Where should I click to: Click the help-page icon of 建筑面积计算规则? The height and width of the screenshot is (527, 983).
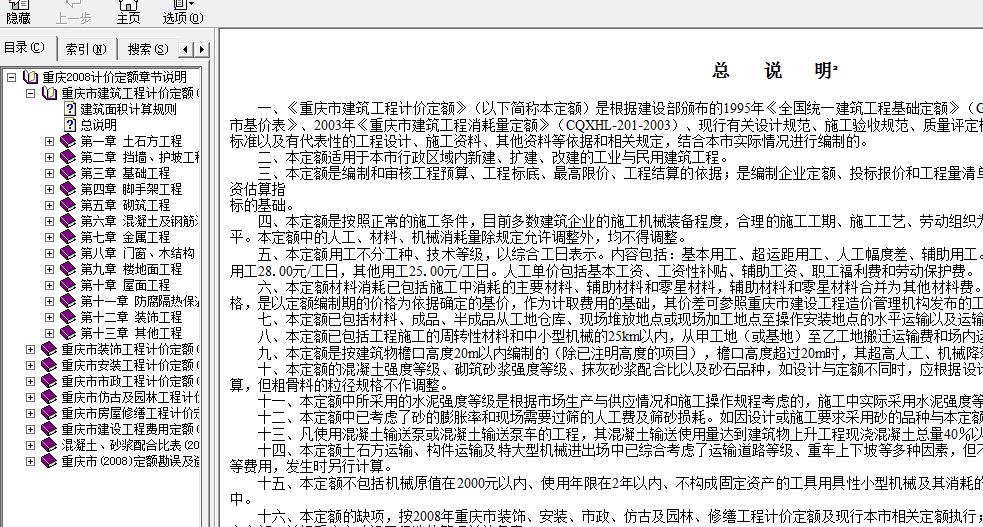pyautogui.click(x=70, y=109)
